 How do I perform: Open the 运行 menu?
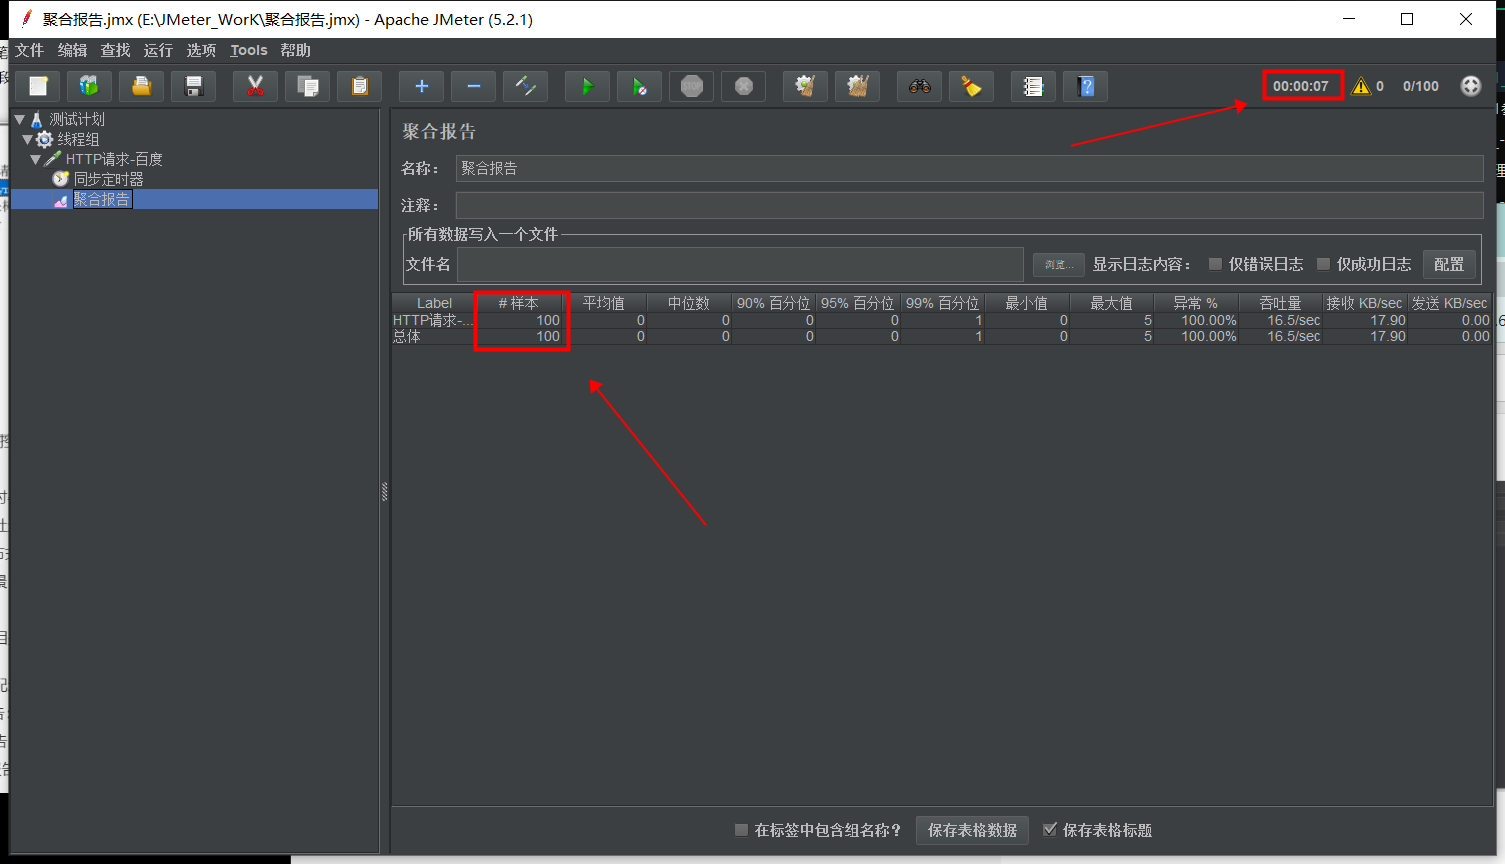tap(157, 50)
